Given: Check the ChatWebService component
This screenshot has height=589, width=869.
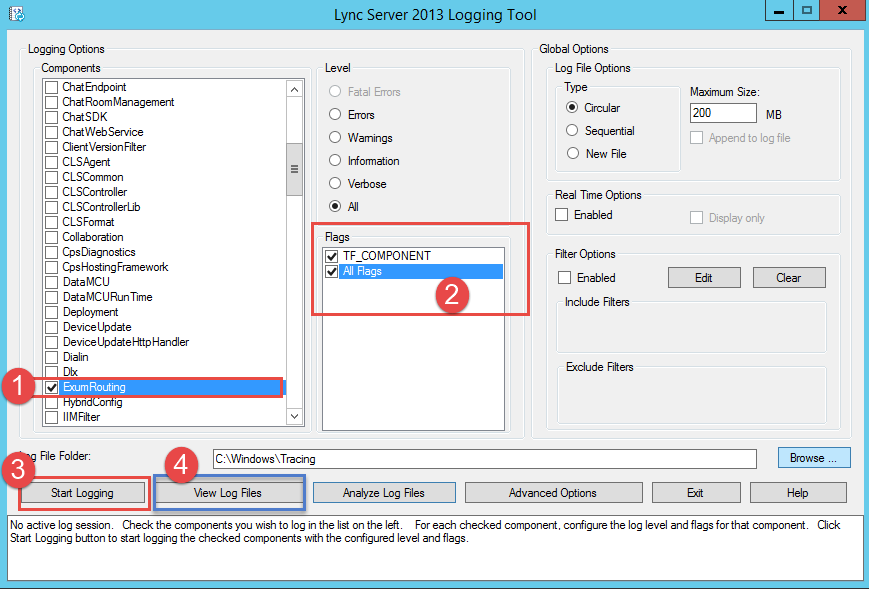Looking at the screenshot, I should tap(52, 132).
